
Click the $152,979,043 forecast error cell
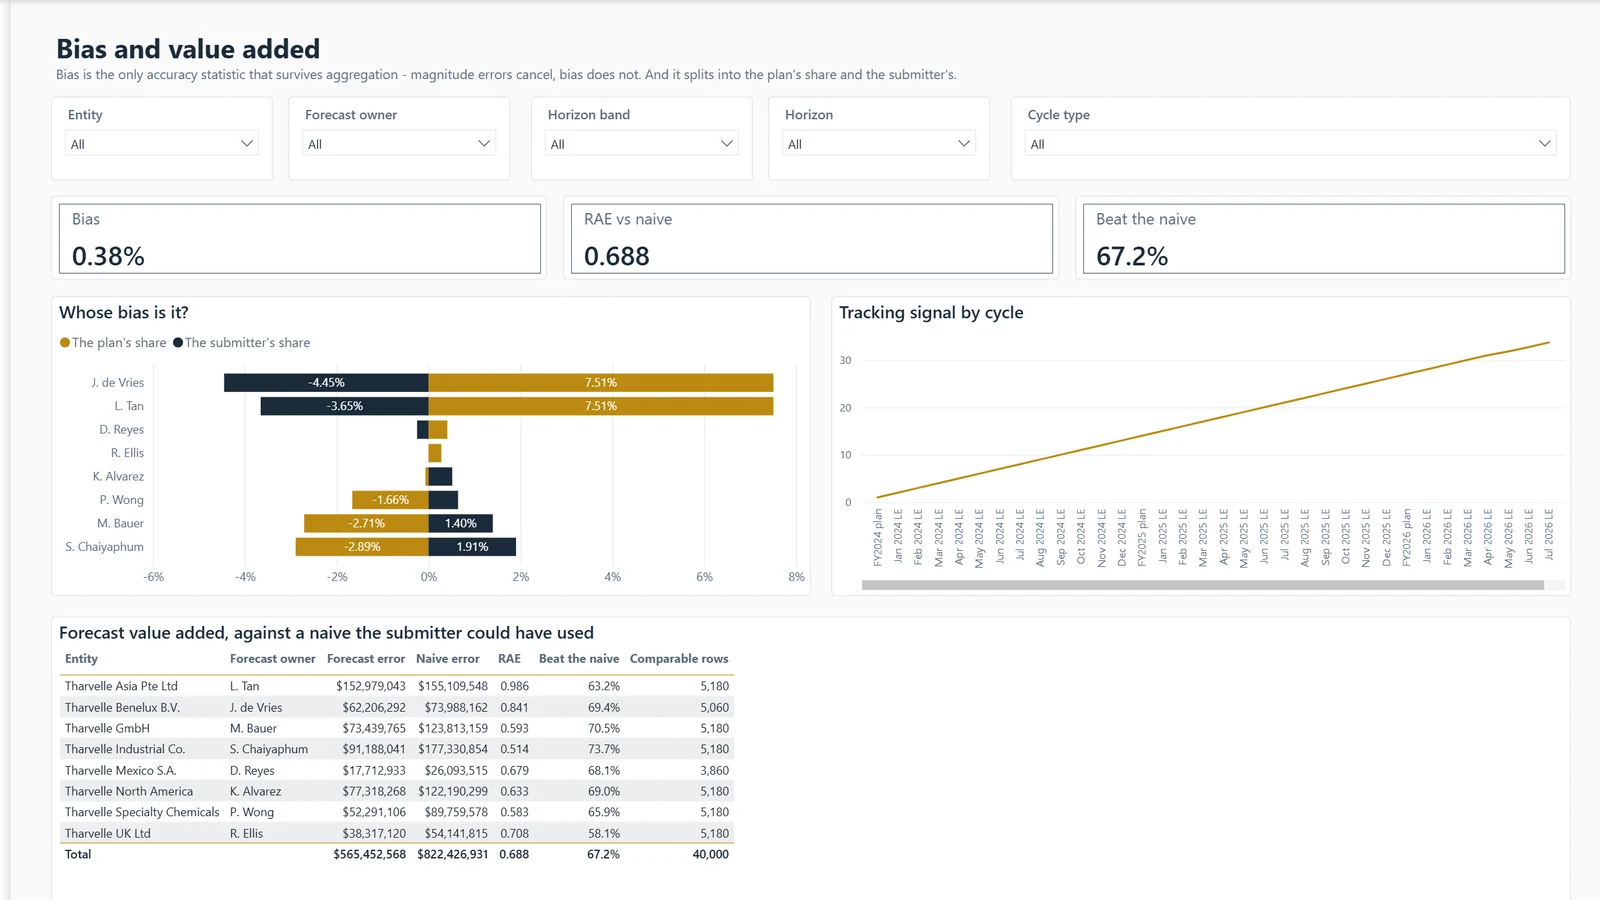(x=371, y=686)
